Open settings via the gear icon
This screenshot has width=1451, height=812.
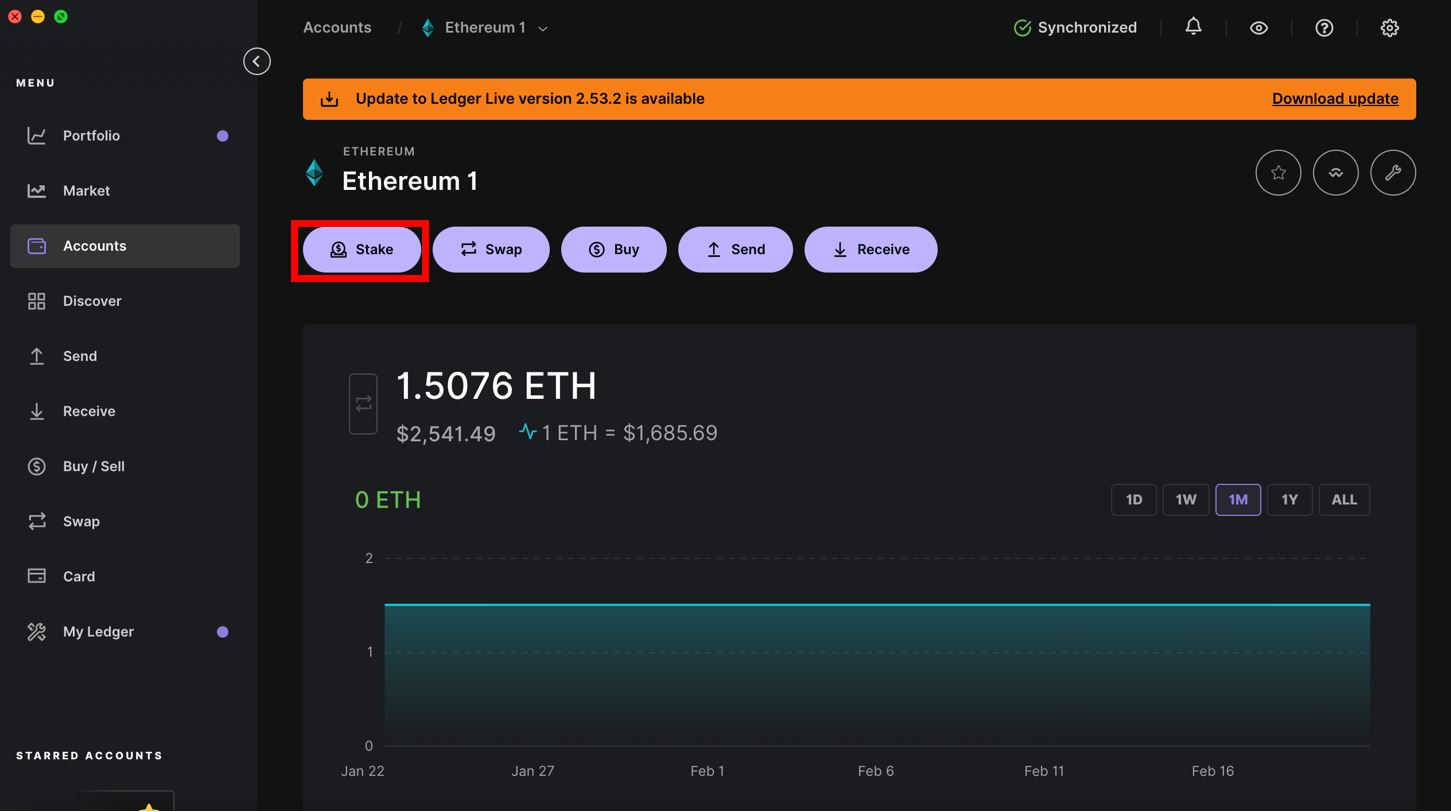[1390, 28]
